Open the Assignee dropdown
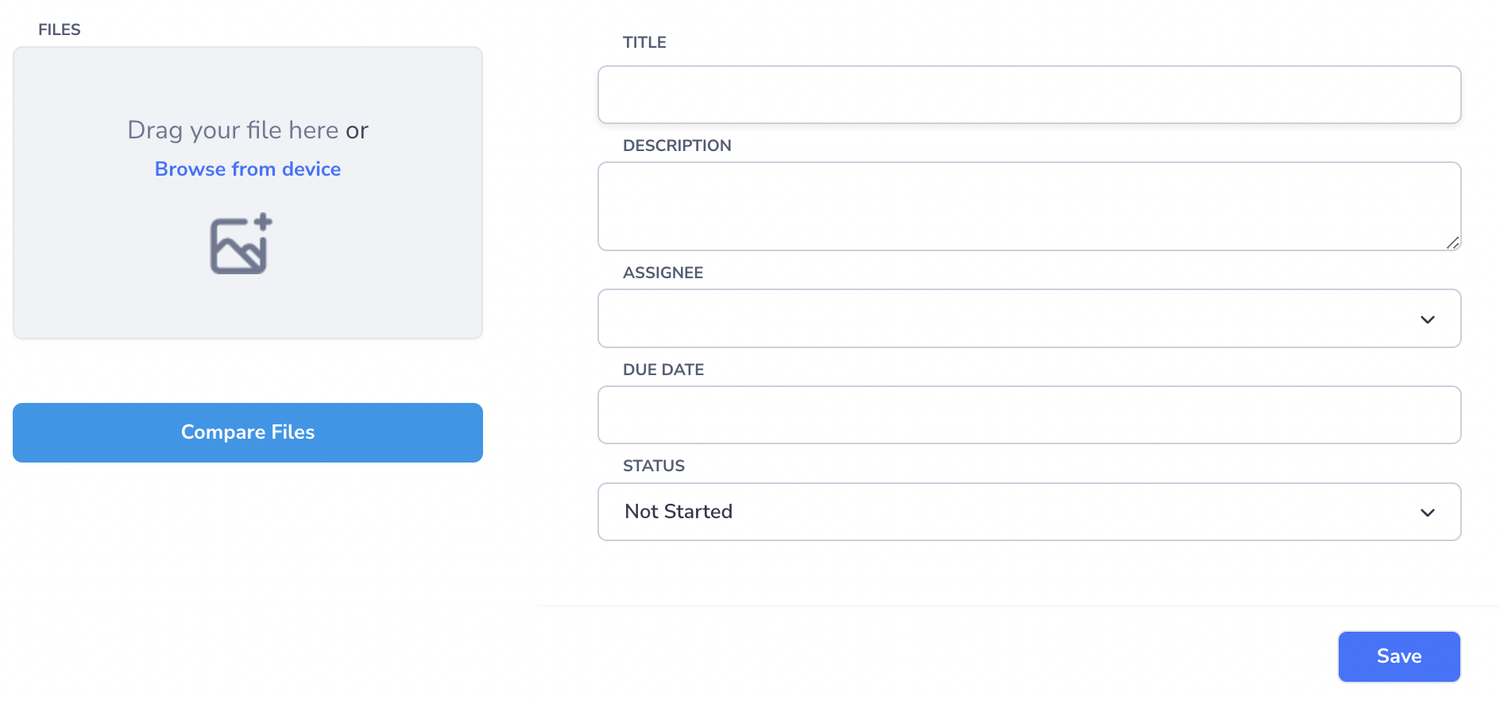Viewport: 1500px width, 701px height. coord(1029,318)
